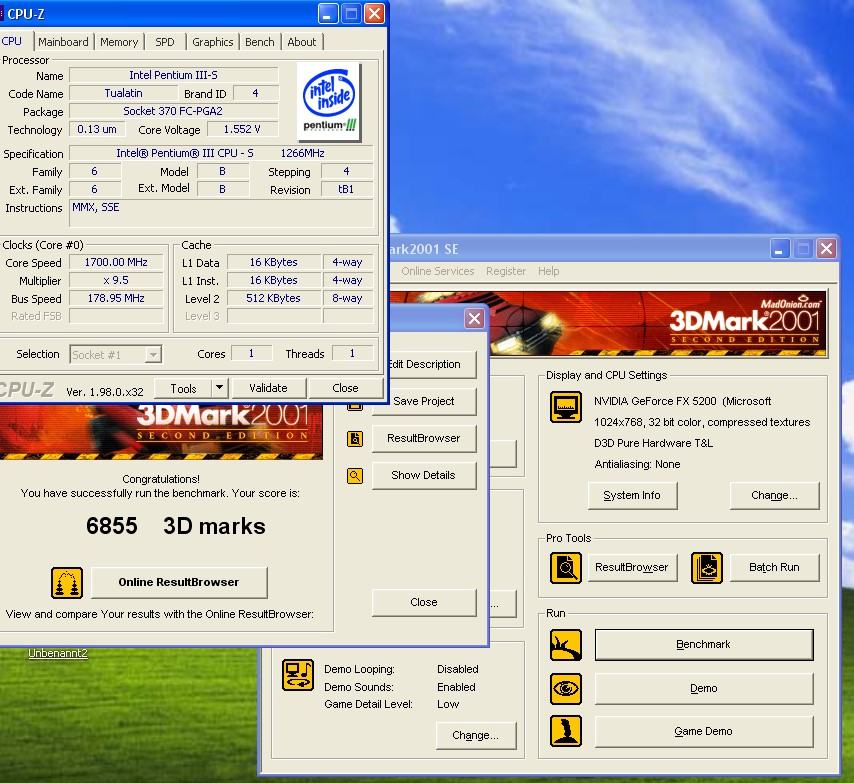
Task: Click the Pro Tools ResultBrowser button
Action: (632, 567)
